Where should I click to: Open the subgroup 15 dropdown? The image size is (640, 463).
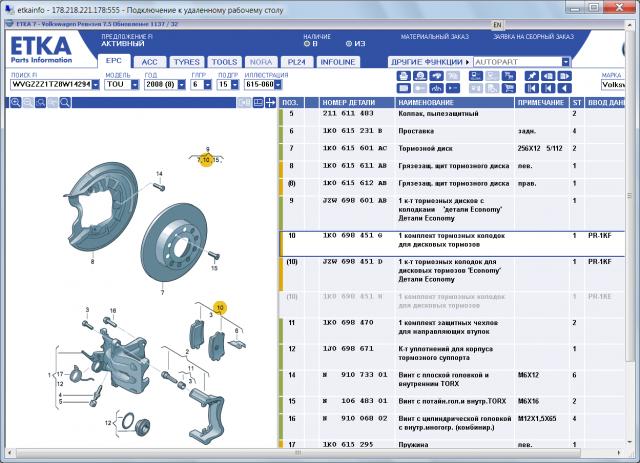(x=235, y=85)
